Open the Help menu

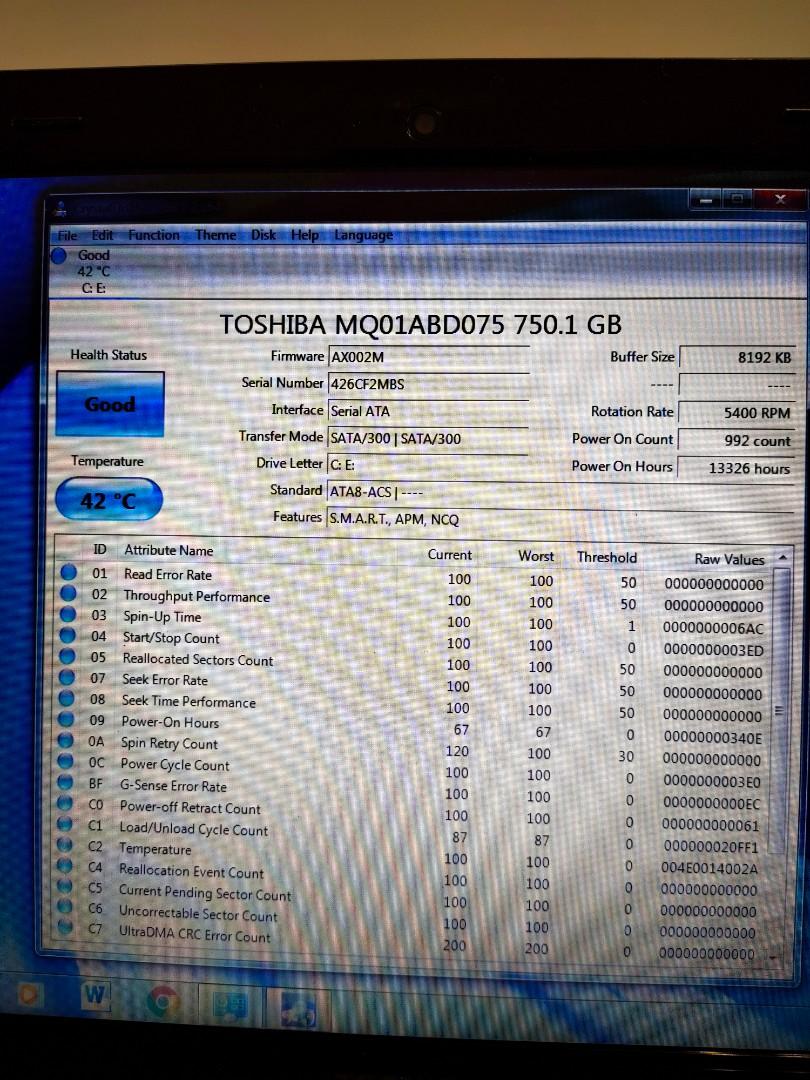point(304,235)
